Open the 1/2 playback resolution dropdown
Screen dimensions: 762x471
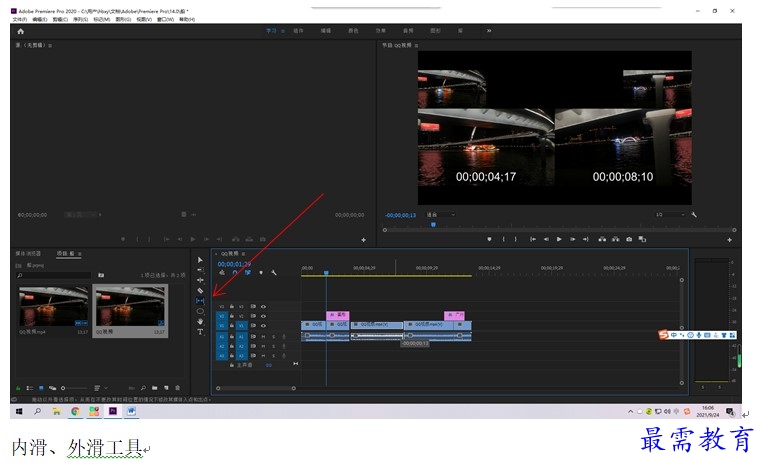[x=670, y=214]
